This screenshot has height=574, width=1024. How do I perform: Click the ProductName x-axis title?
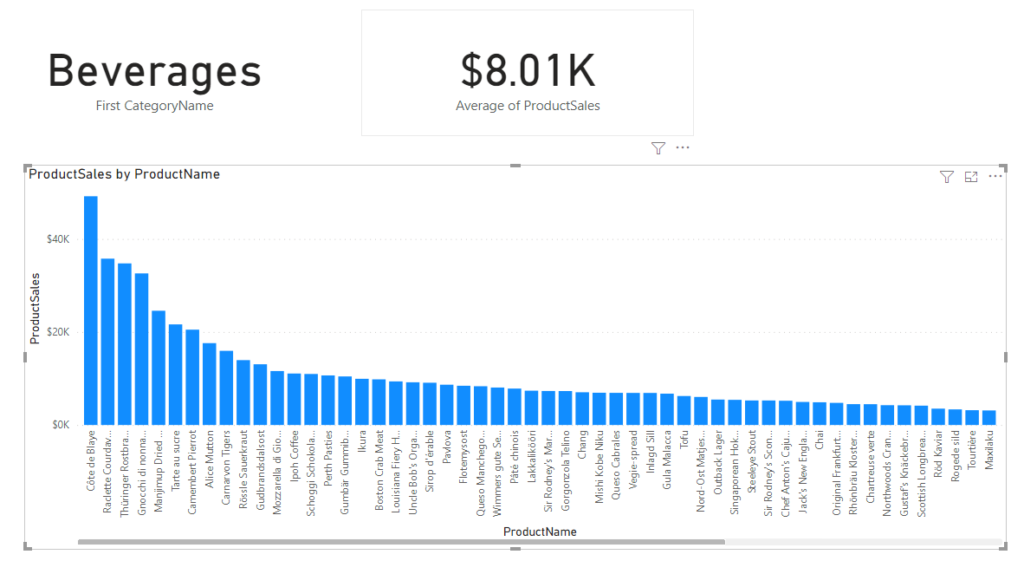(x=539, y=532)
